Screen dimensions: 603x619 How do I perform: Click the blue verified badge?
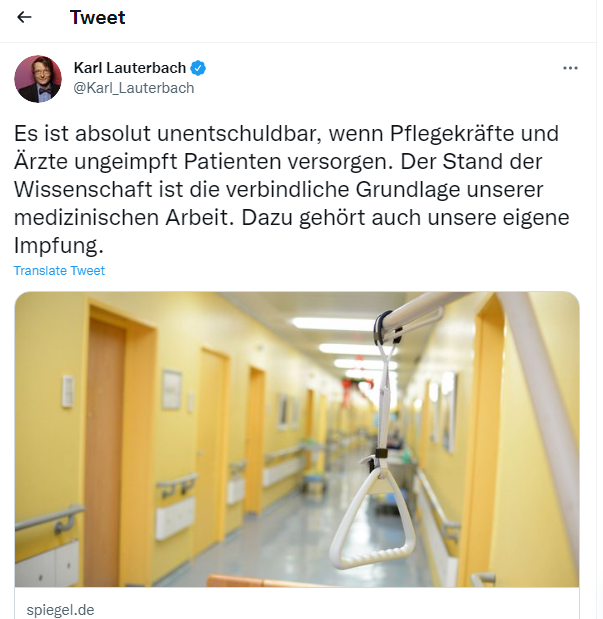pos(198,68)
